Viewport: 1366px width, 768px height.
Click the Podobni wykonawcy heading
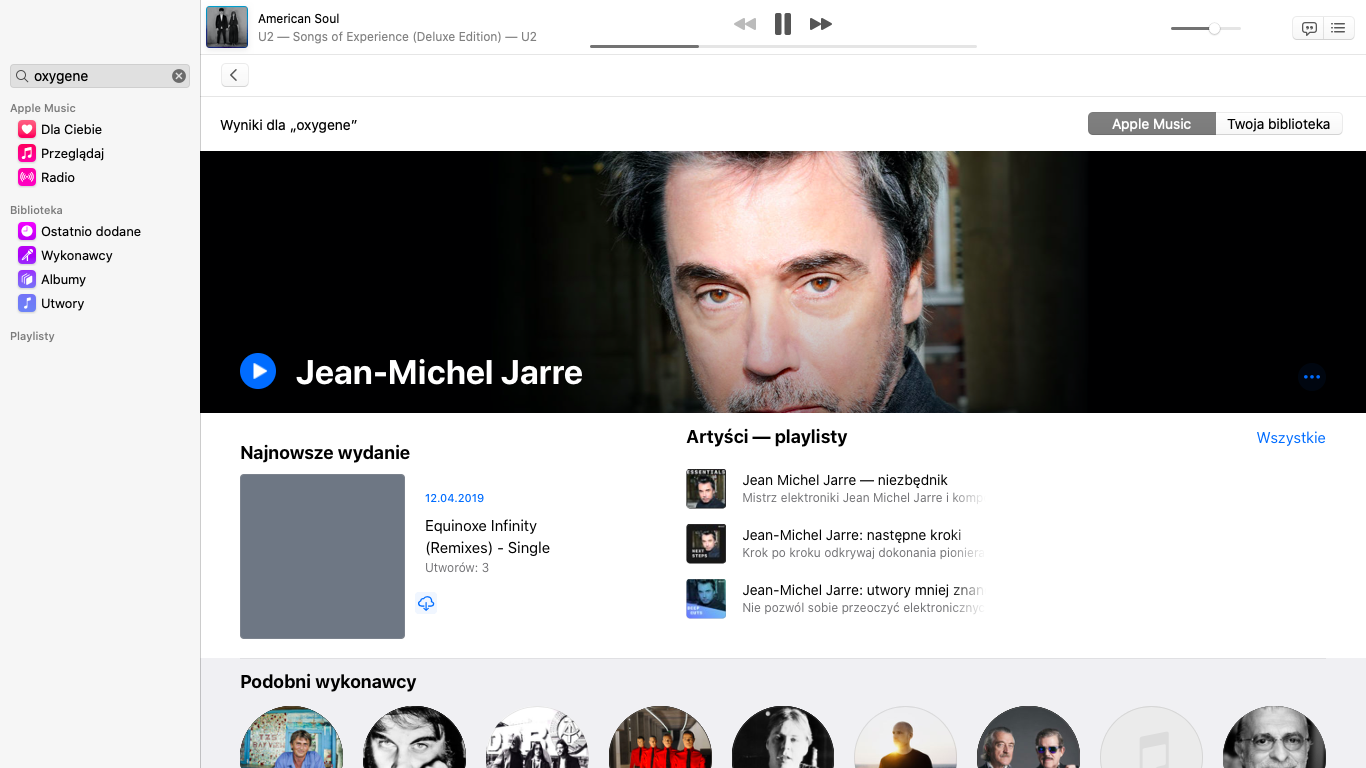(x=328, y=682)
